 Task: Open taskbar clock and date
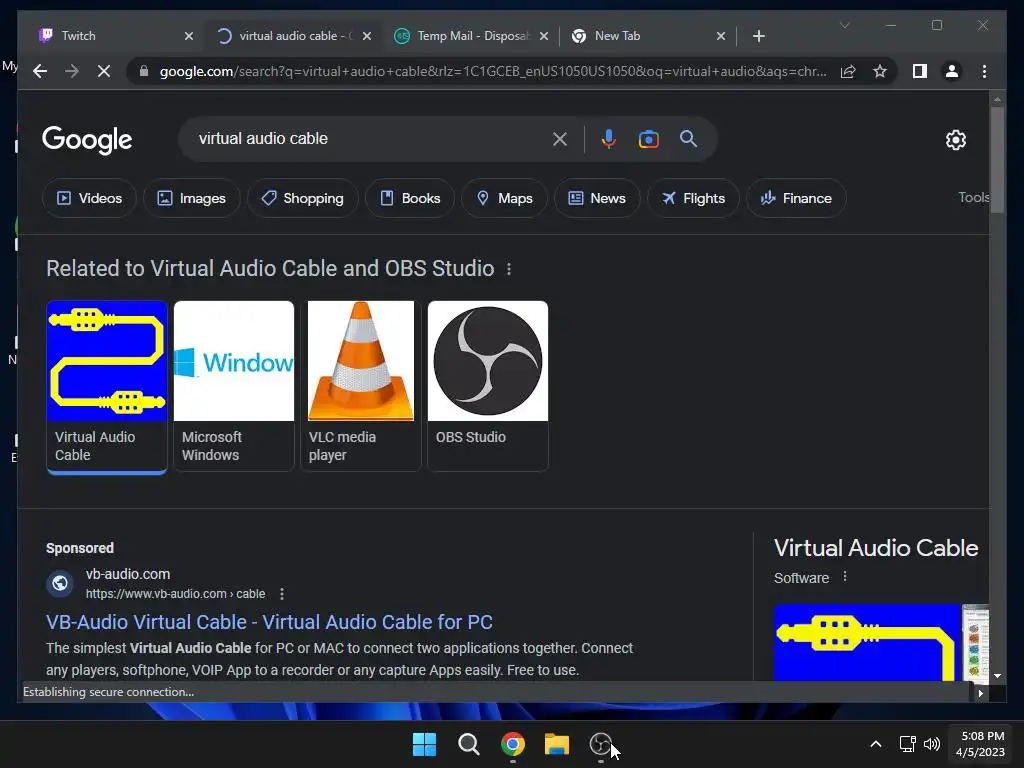pos(980,744)
